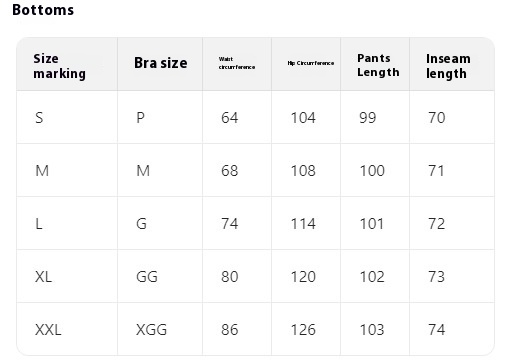
Task: Select the Pants Length column header
Action: pyautogui.click(x=378, y=65)
